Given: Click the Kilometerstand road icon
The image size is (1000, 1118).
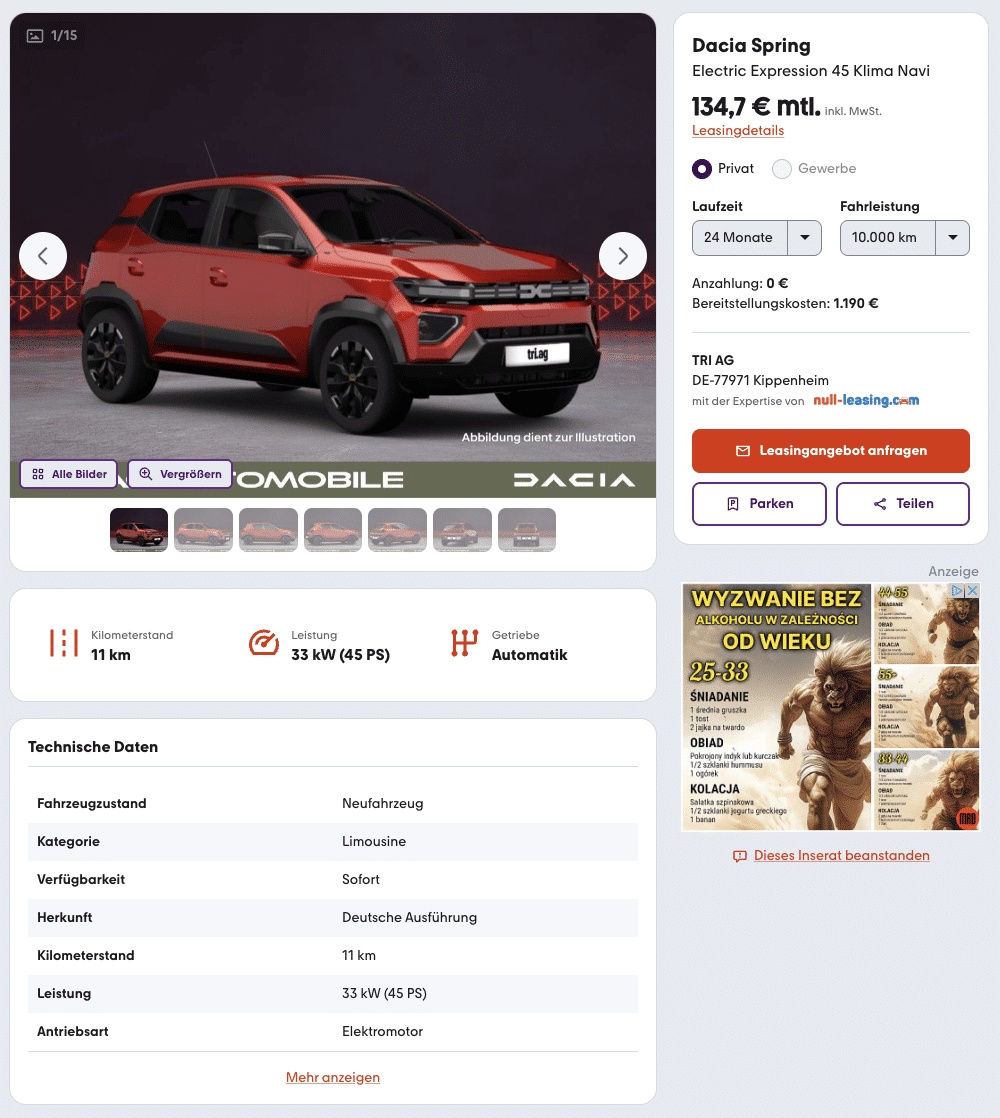Looking at the screenshot, I should (x=63, y=642).
